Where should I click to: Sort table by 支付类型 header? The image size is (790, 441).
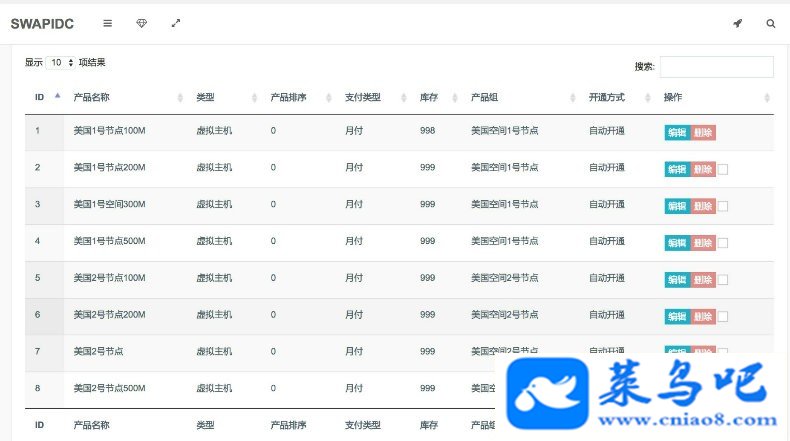point(363,97)
